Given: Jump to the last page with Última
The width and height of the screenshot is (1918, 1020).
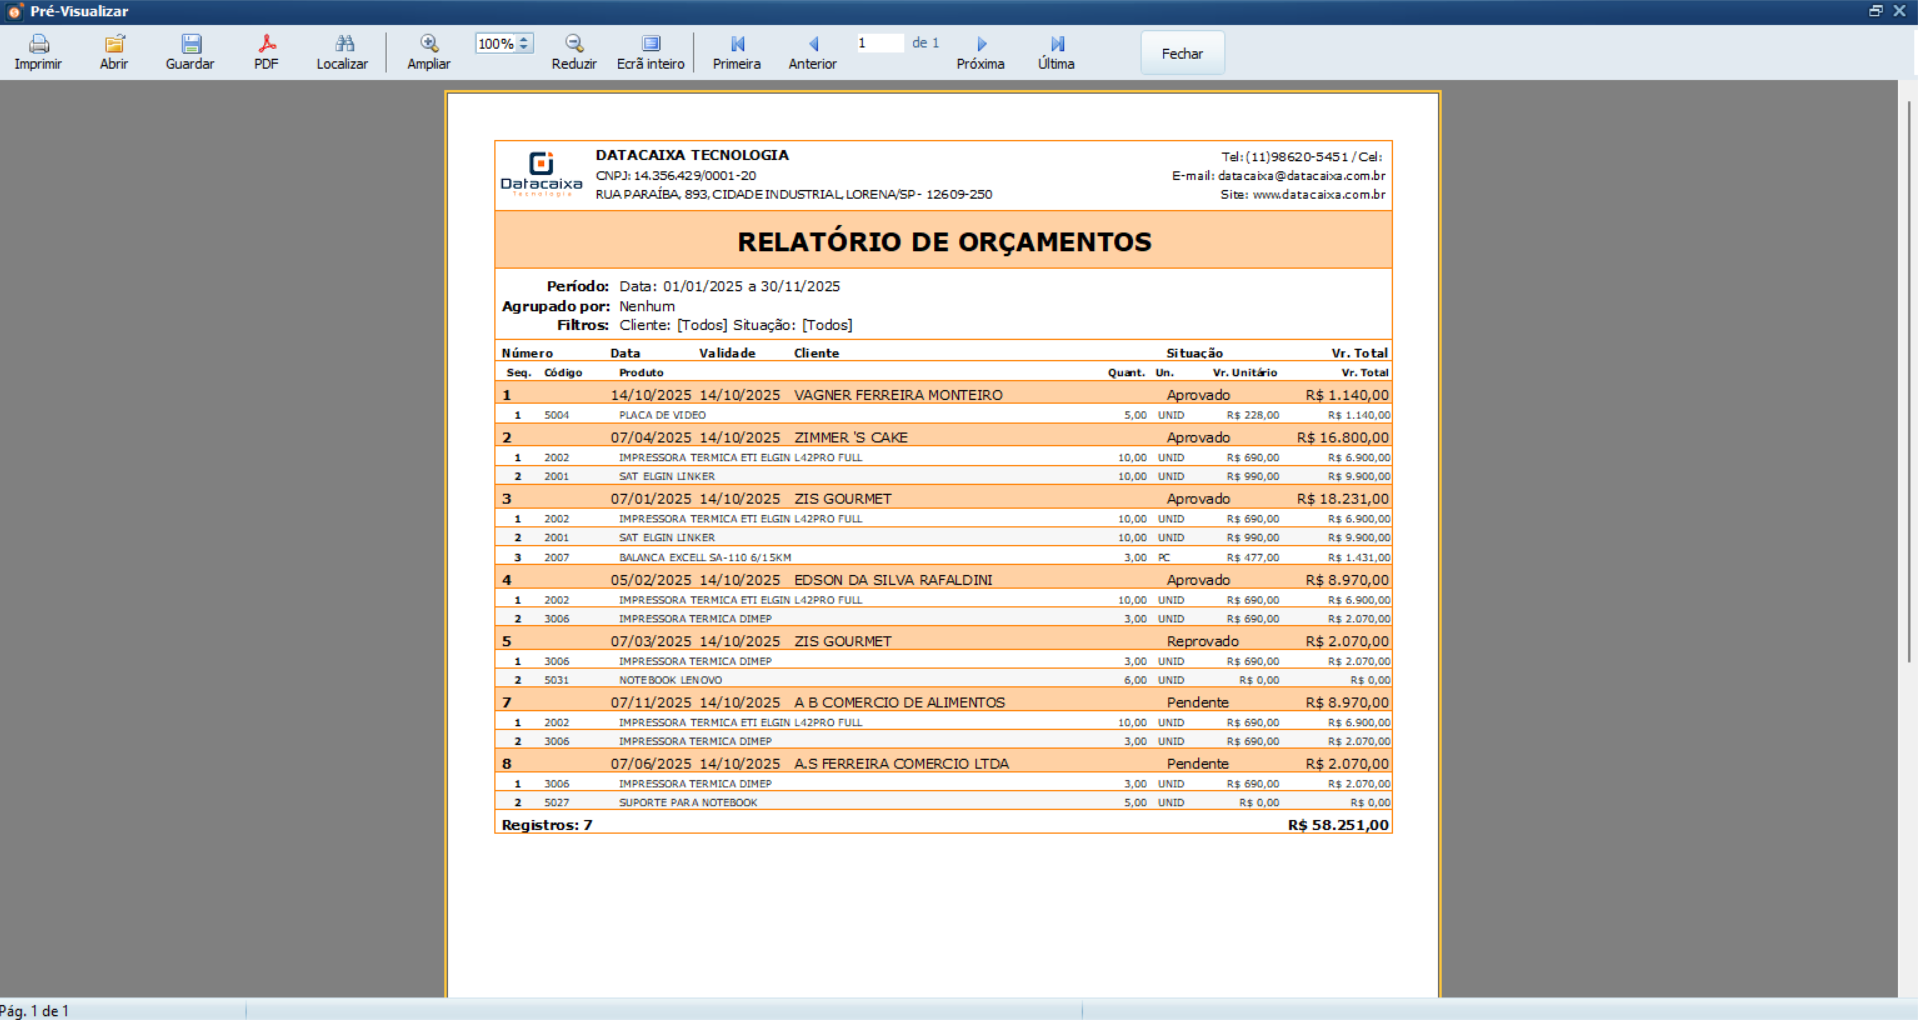Looking at the screenshot, I should [x=1055, y=52].
